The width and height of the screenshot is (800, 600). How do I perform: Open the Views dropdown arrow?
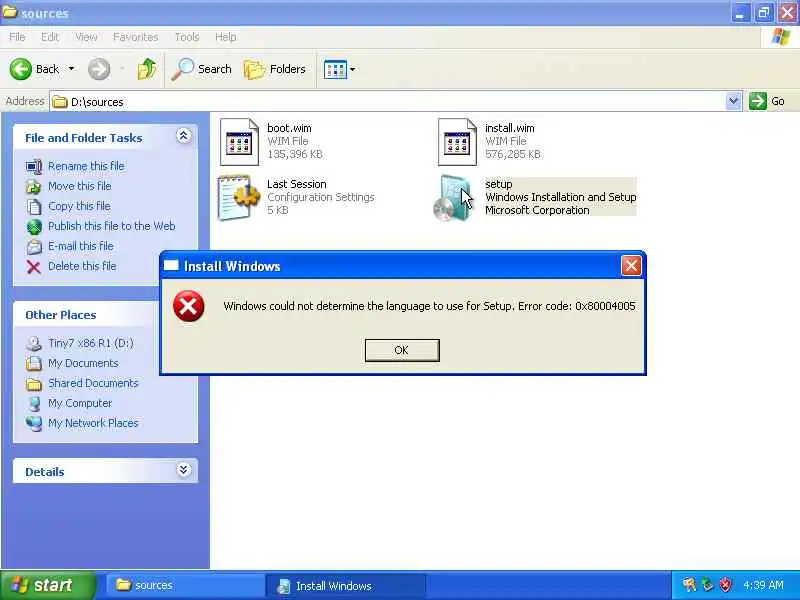[x=353, y=69]
